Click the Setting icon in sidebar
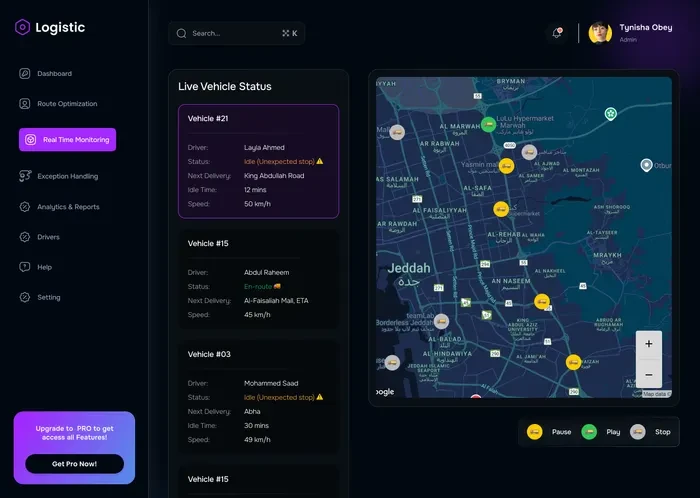The width and height of the screenshot is (700, 498). (25, 297)
